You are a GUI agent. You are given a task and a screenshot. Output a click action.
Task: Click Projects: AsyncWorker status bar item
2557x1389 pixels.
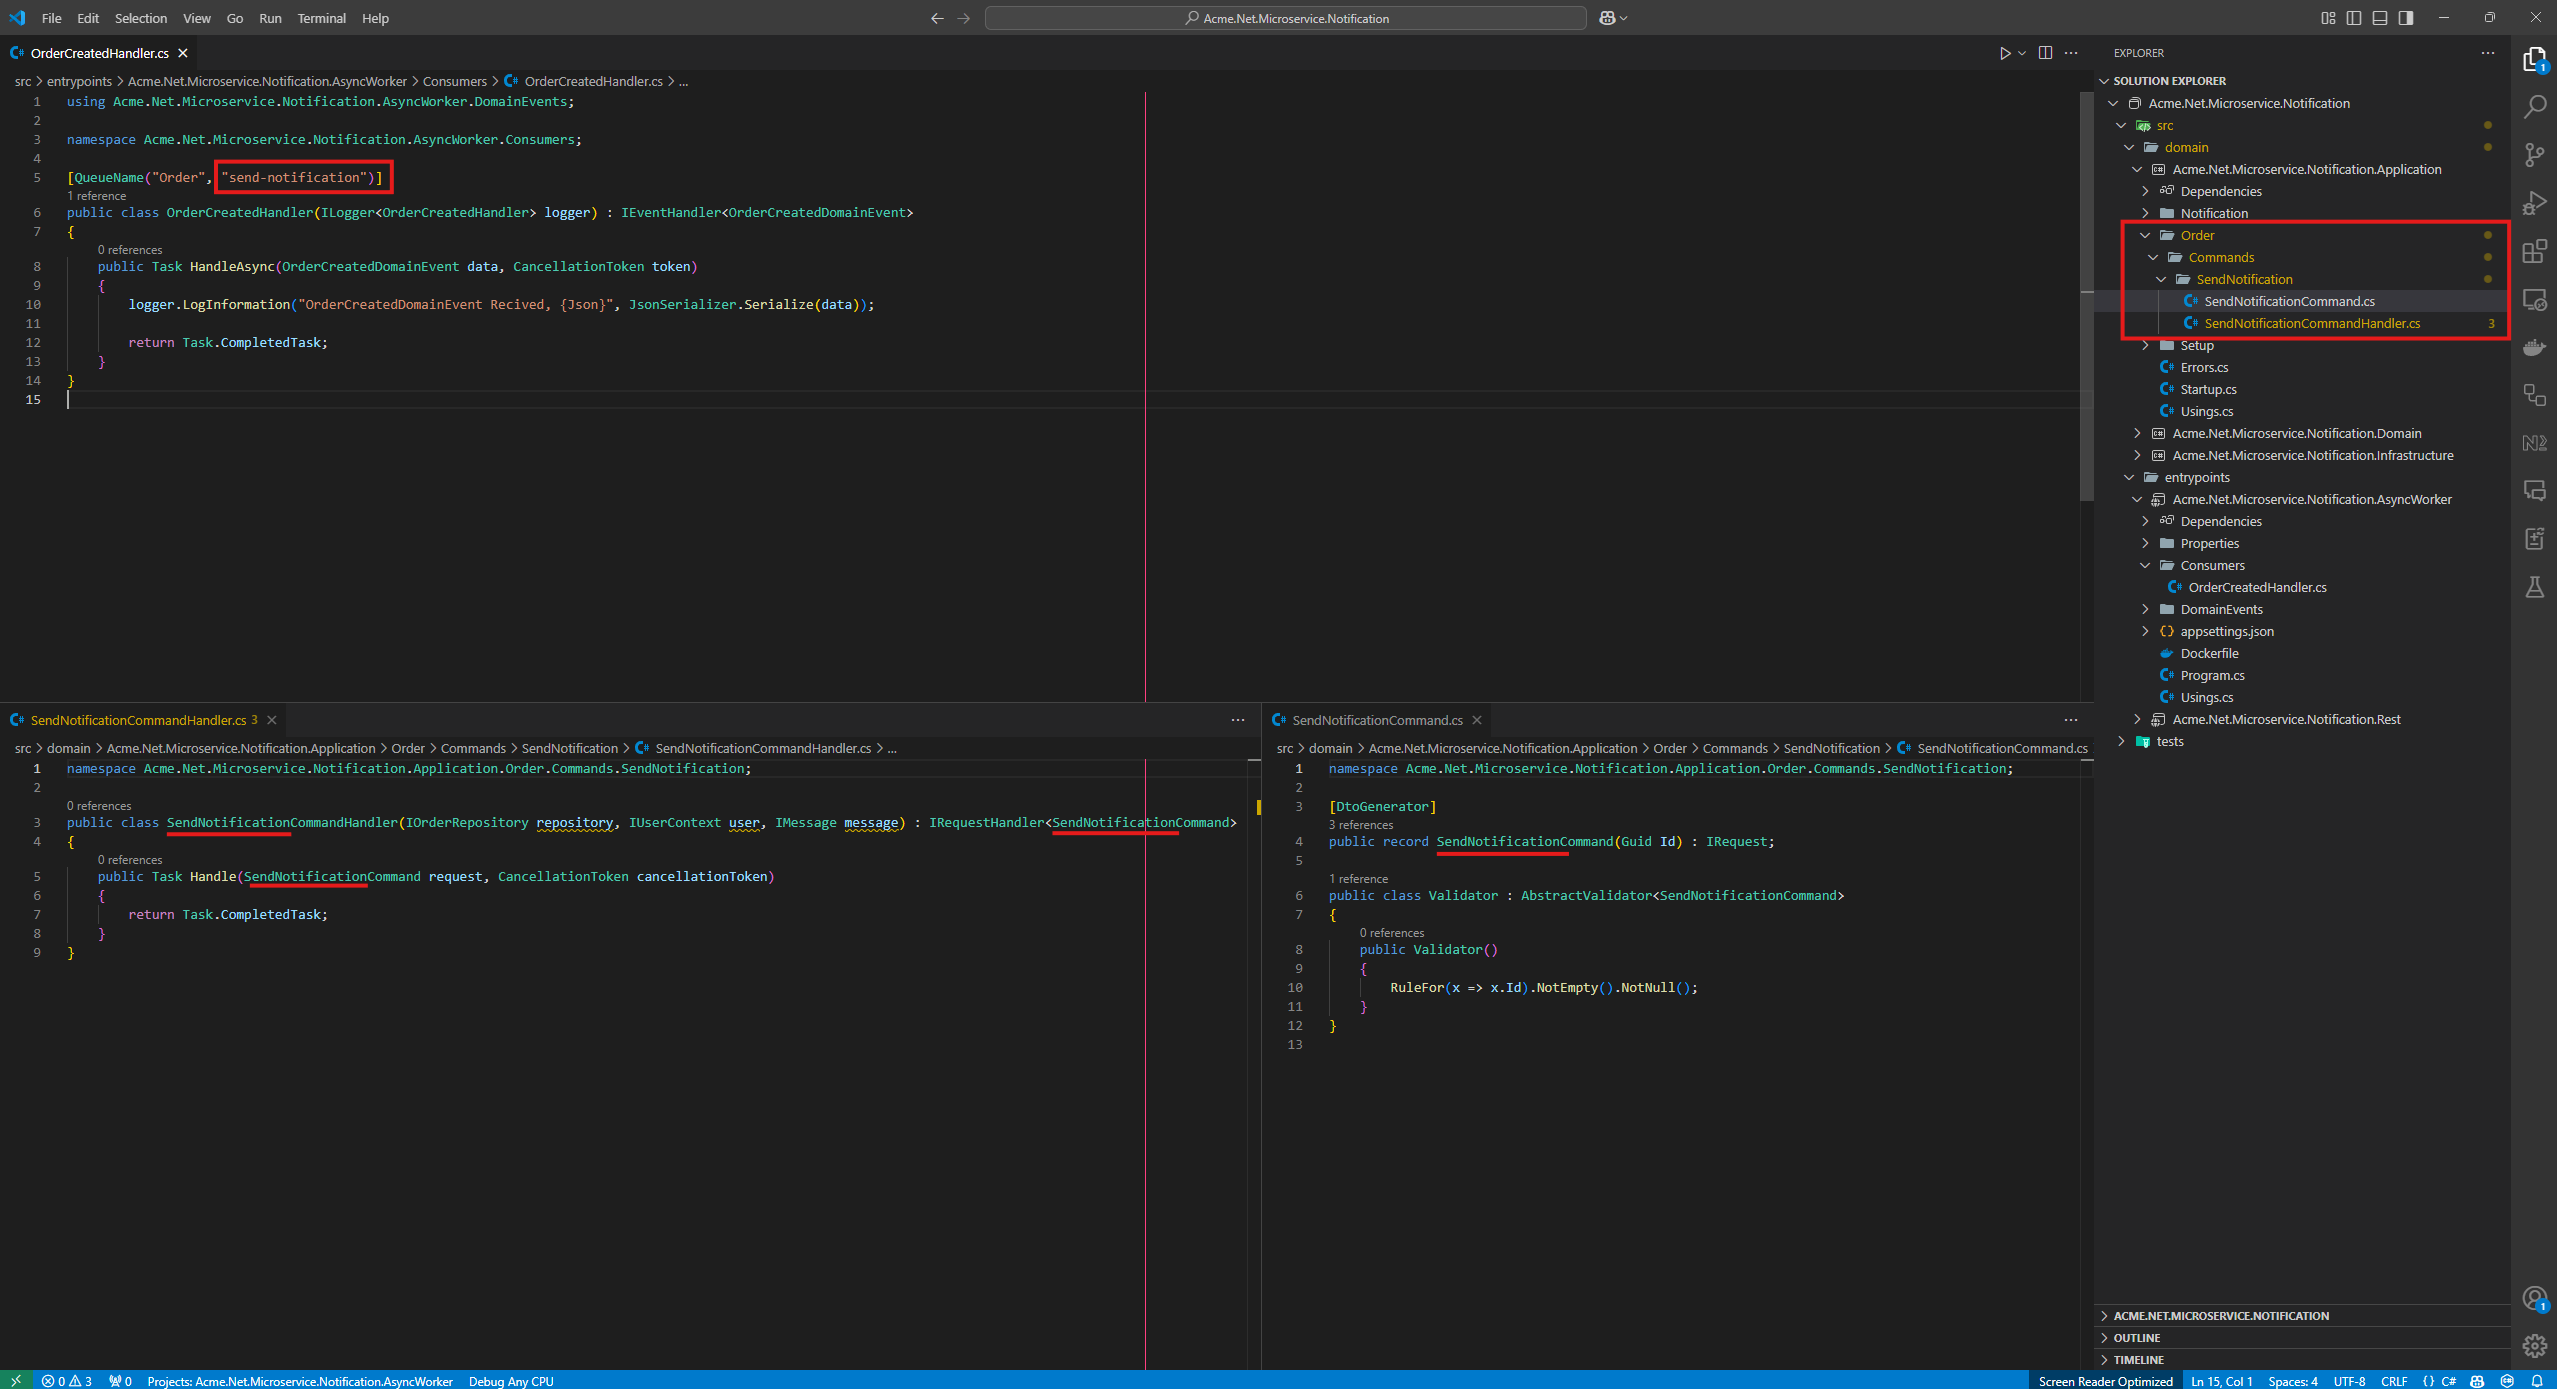click(300, 1381)
